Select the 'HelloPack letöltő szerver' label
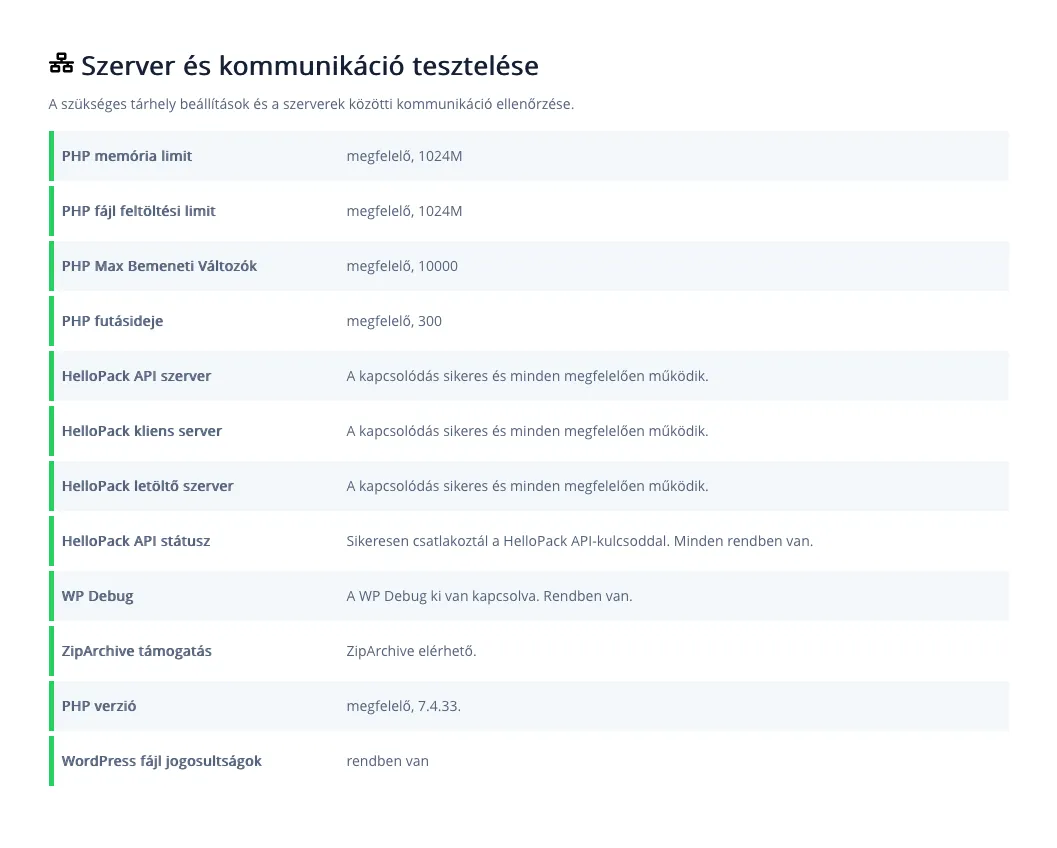Image resolution: width=1057 pixels, height=848 pixels. pos(148,485)
